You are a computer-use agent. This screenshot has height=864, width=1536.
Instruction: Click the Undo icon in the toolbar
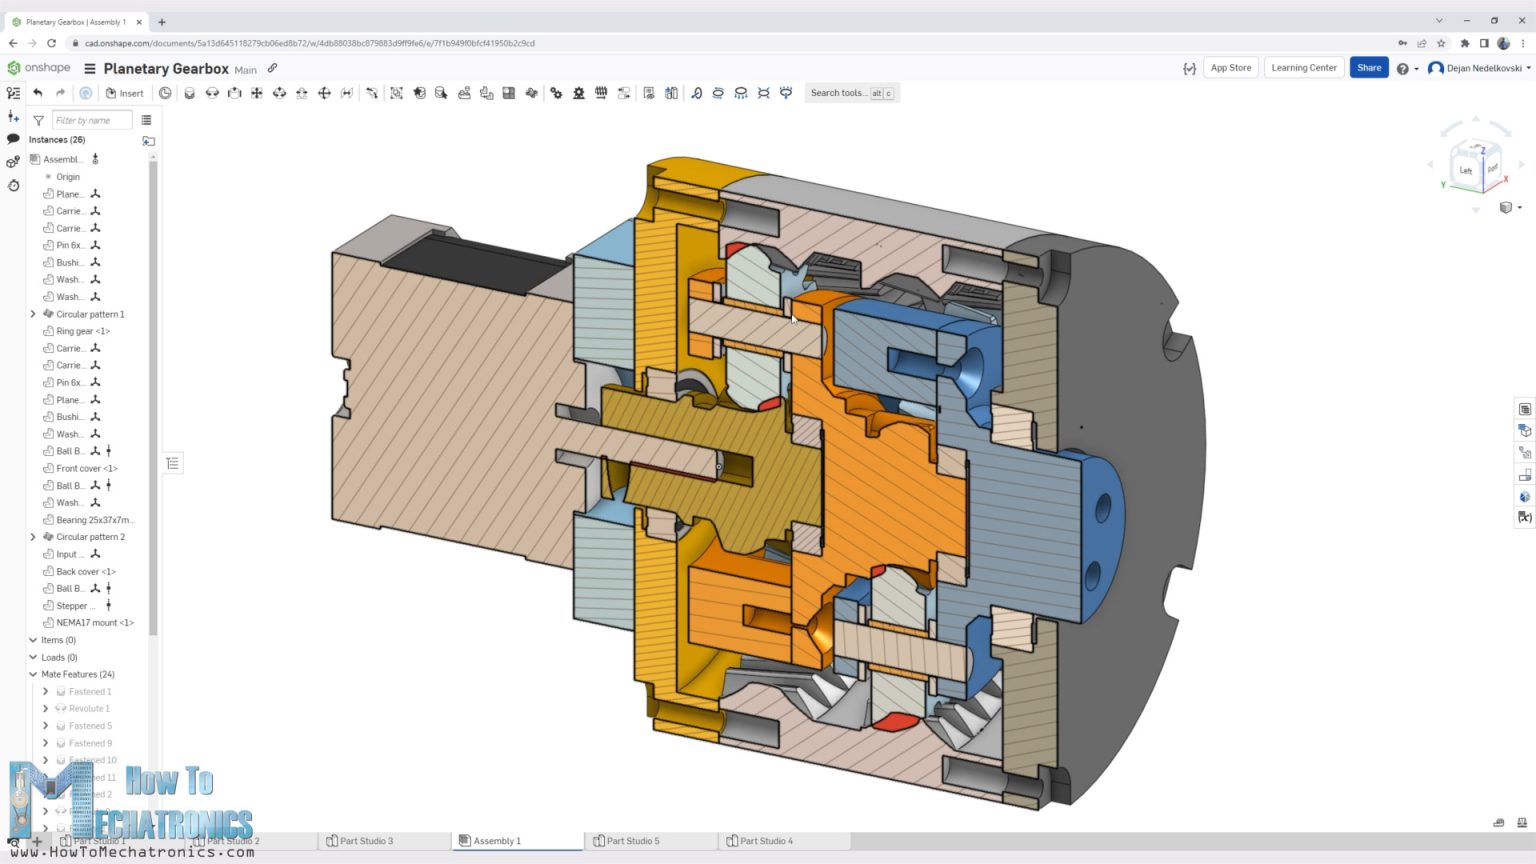coord(37,92)
